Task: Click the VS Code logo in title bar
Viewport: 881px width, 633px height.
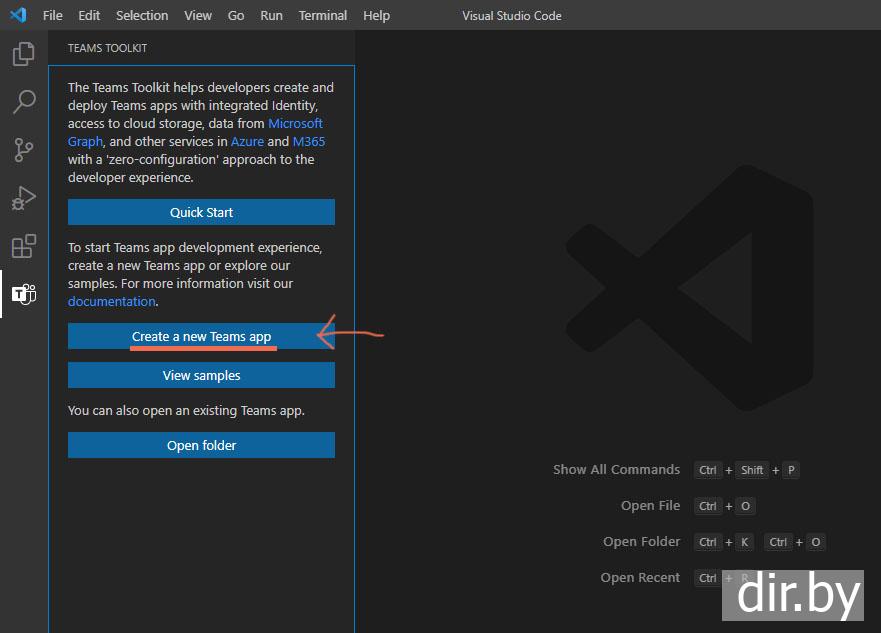Action: coord(18,15)
